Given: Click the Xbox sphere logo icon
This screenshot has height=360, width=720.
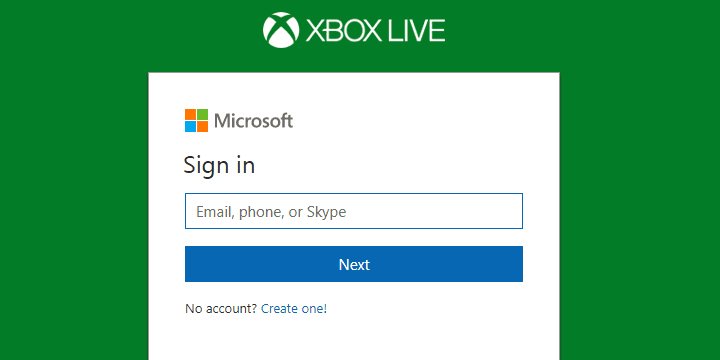Looking at the screenshot, I should pyautogui.click(x=281, y=30).
